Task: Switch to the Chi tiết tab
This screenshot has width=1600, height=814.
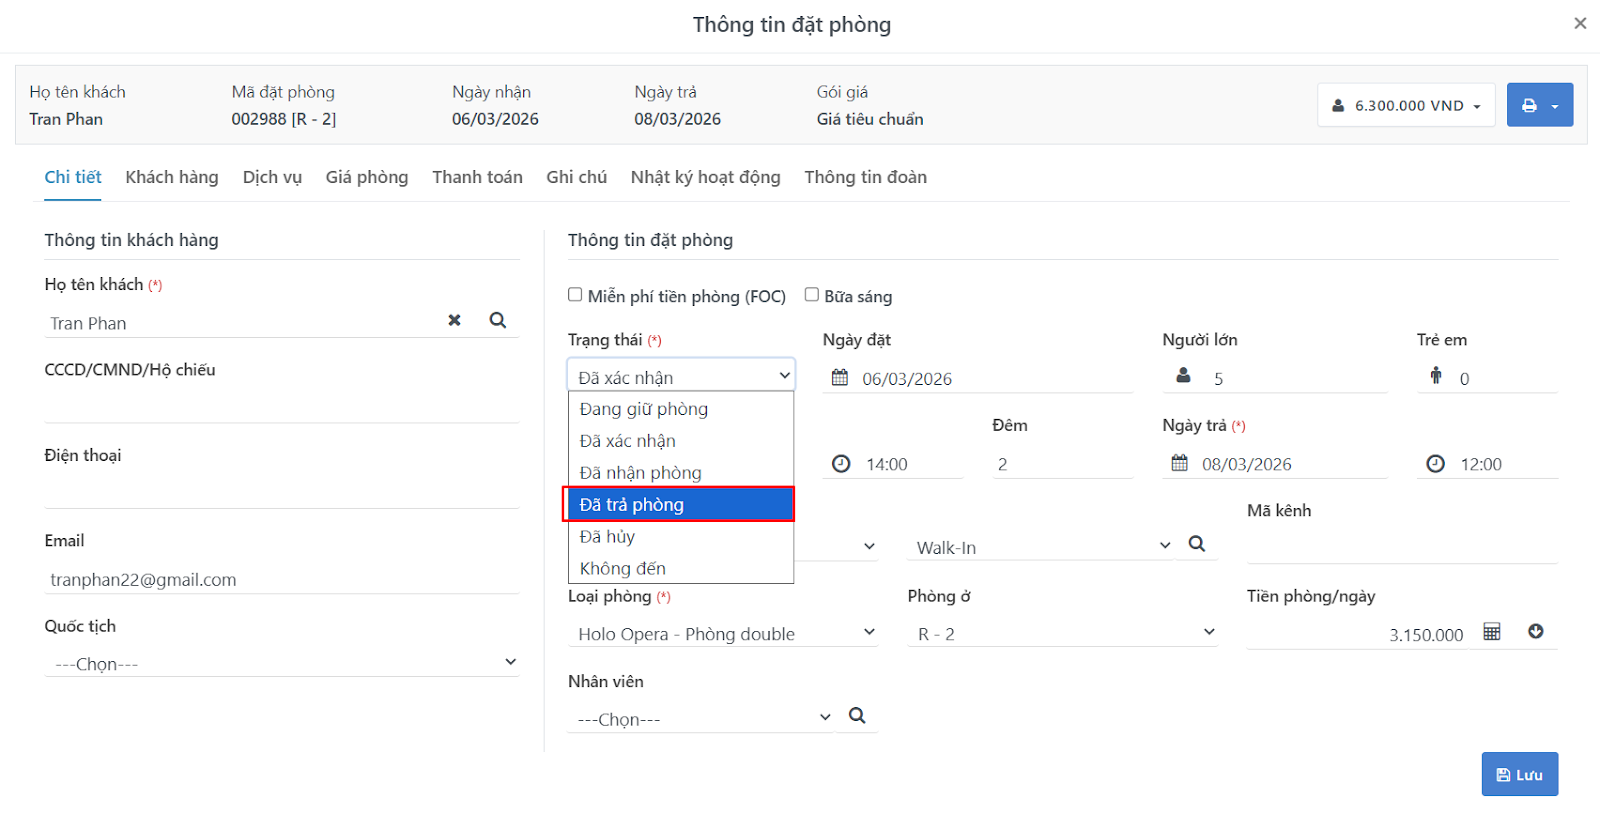Action: [x=73, y=177]
